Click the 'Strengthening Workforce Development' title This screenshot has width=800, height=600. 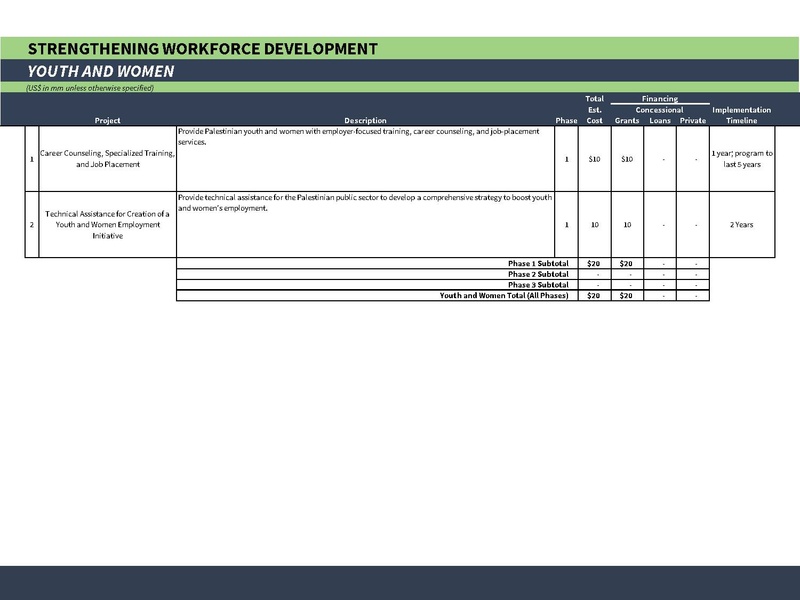tap(203, 48)
